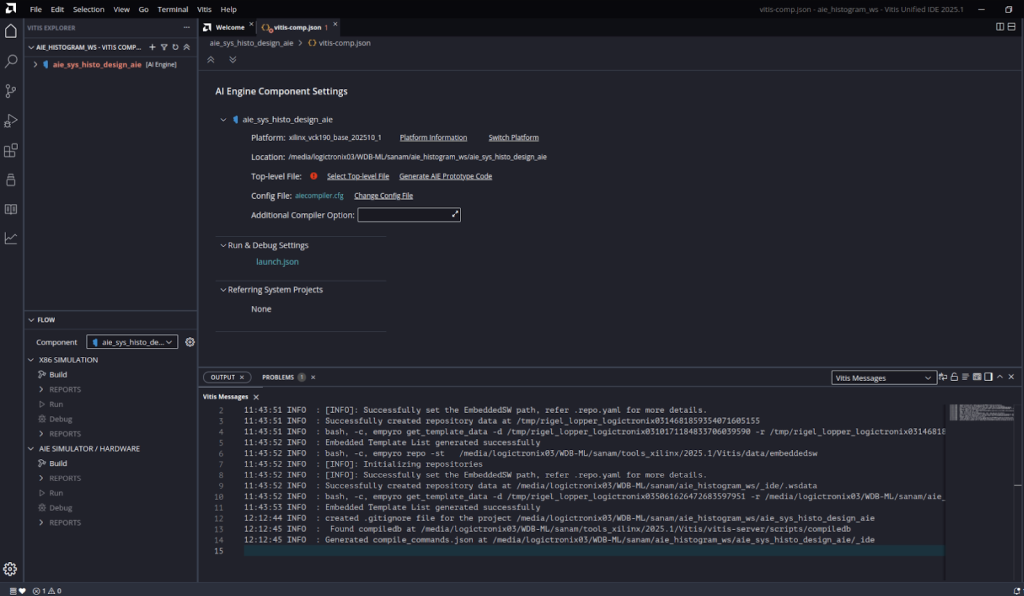This screenshot has width=1024, height=596.
Task: Collapse the AIE_HISTOGRAM_WS workspace section
Action: pos(31,47)
